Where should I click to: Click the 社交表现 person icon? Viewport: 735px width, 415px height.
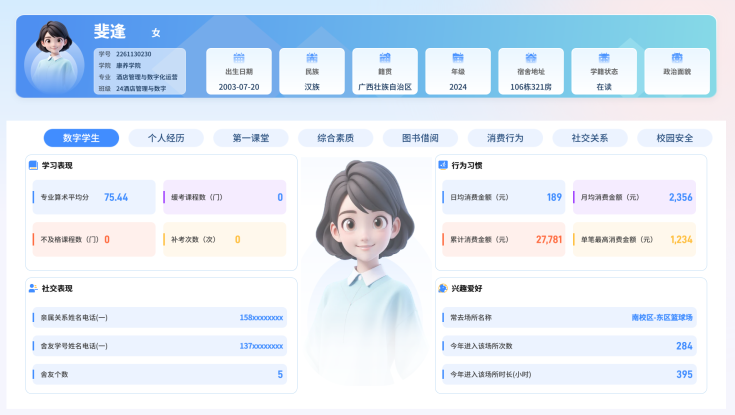tap(33, 288)
